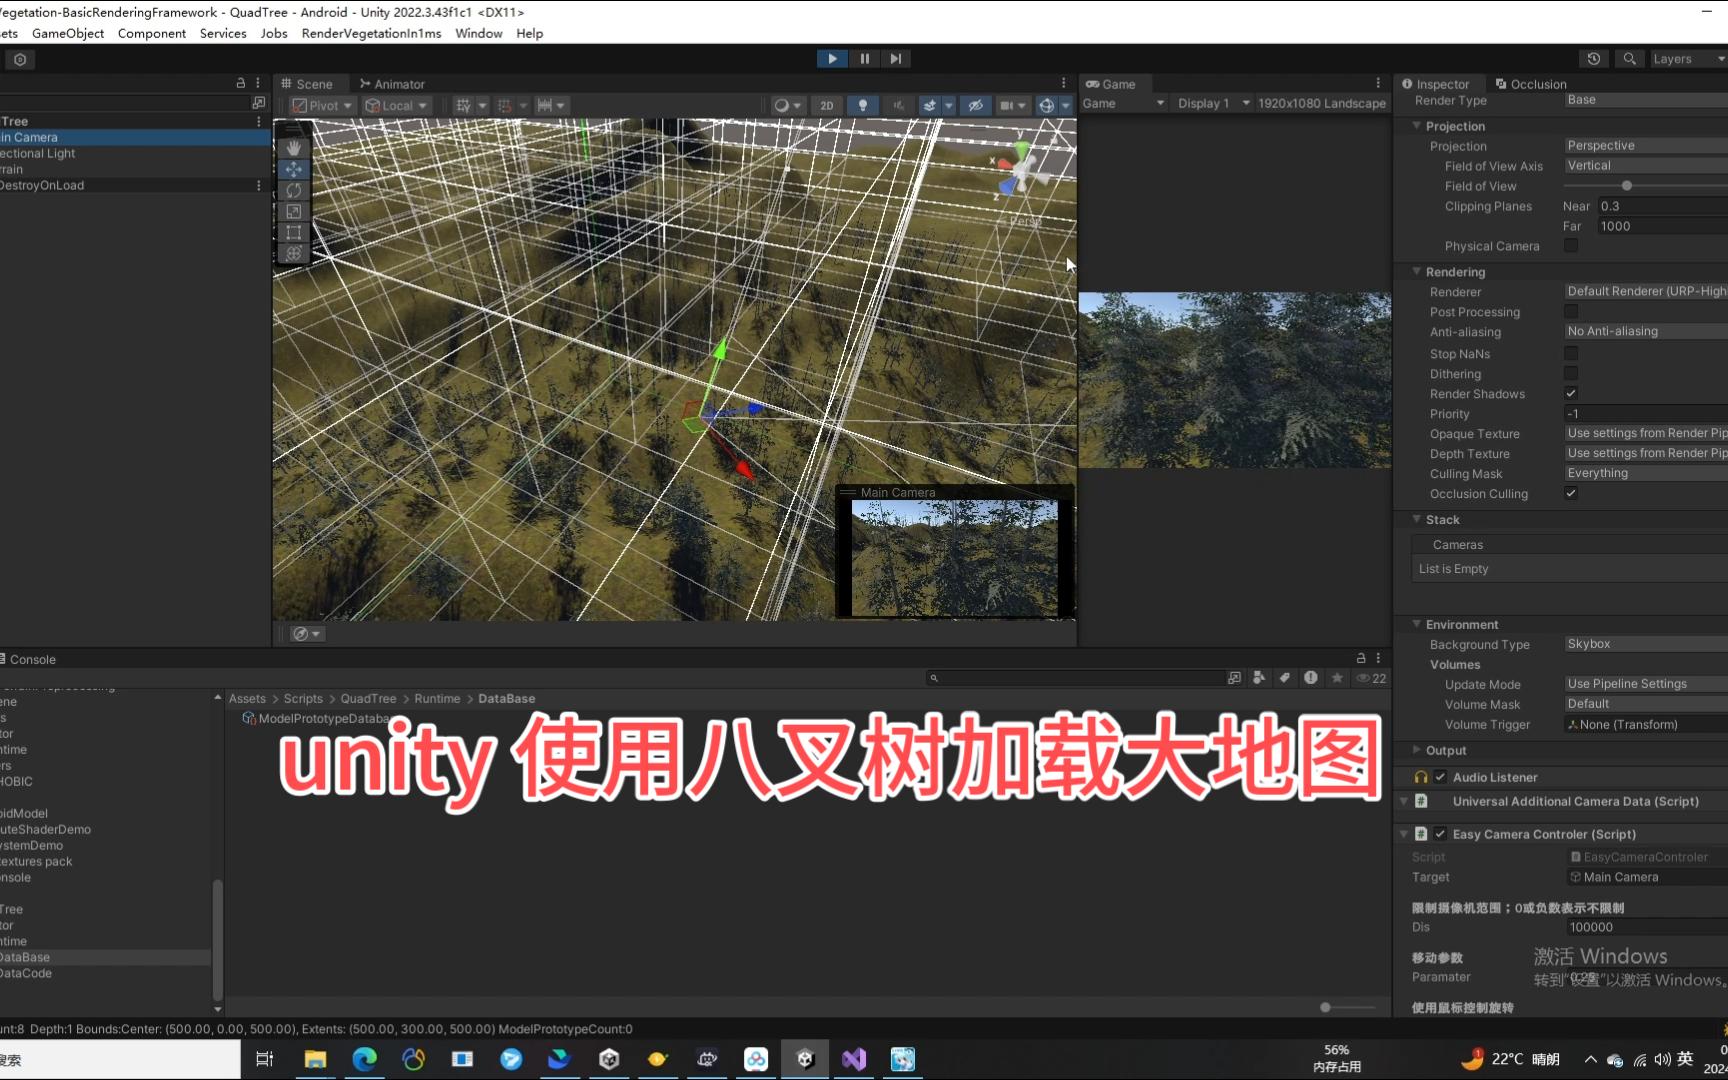The height and width of the screenshot is (1080, 1728).
Task: Click the Step frame button
Action: [896, 59]
